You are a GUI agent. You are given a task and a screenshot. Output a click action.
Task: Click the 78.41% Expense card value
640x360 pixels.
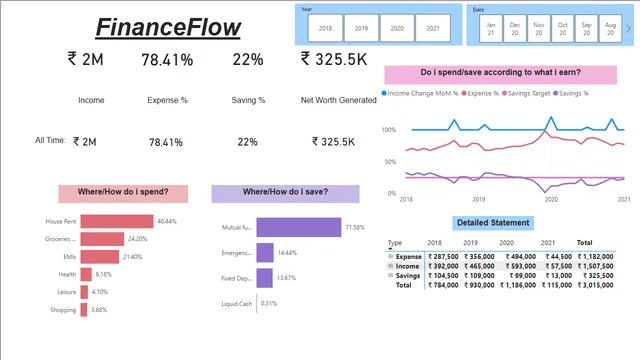[167, 60]
